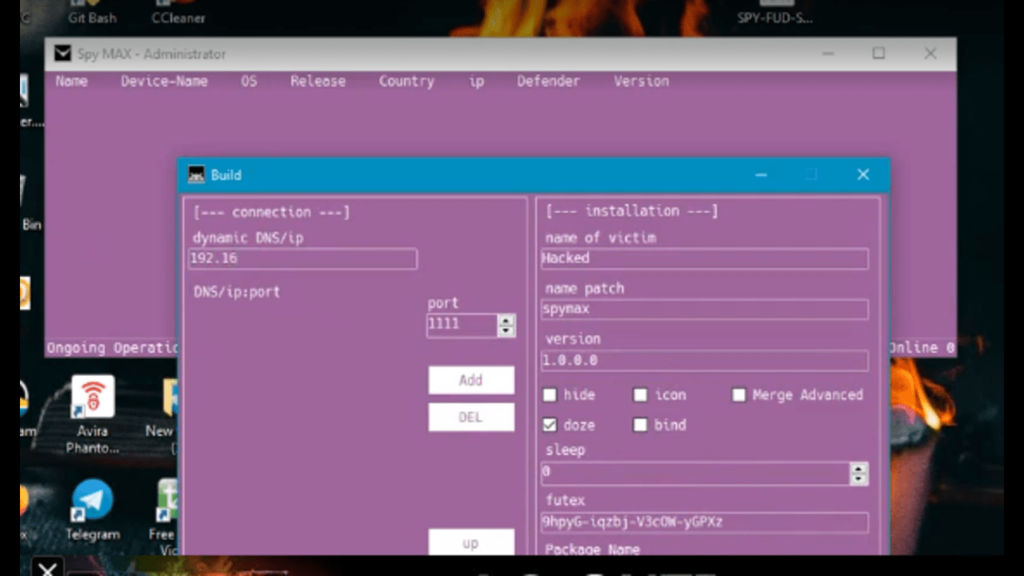Increase the sleep value with up arrow

(858, 468)
